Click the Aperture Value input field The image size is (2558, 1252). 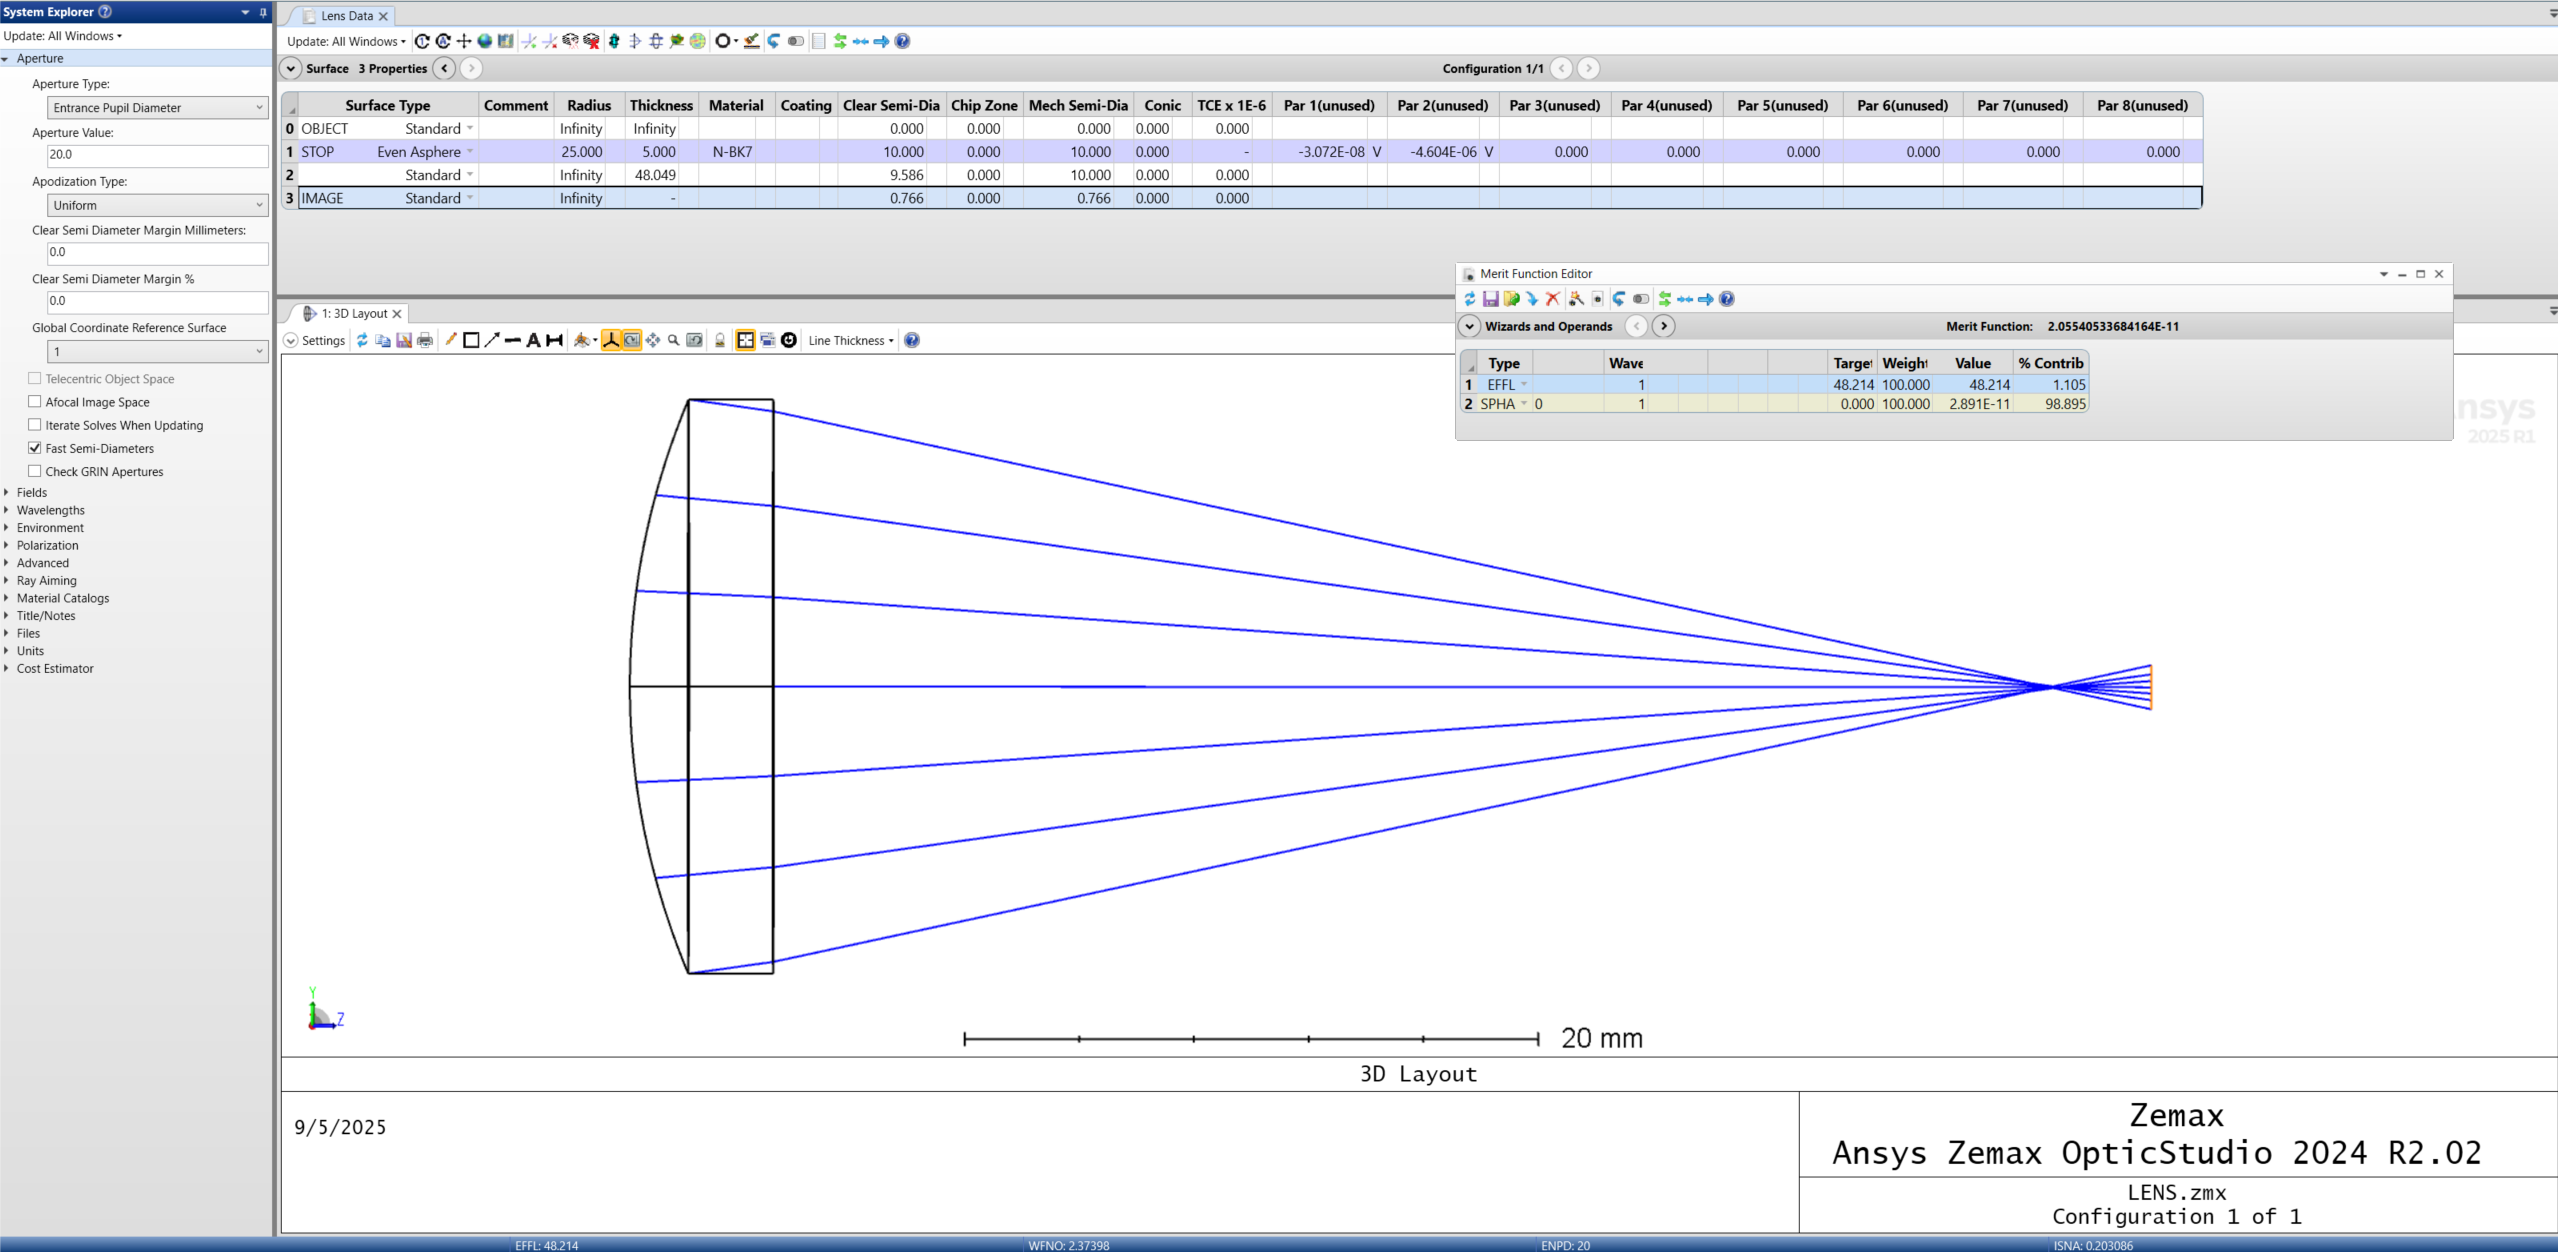(157, 155)
